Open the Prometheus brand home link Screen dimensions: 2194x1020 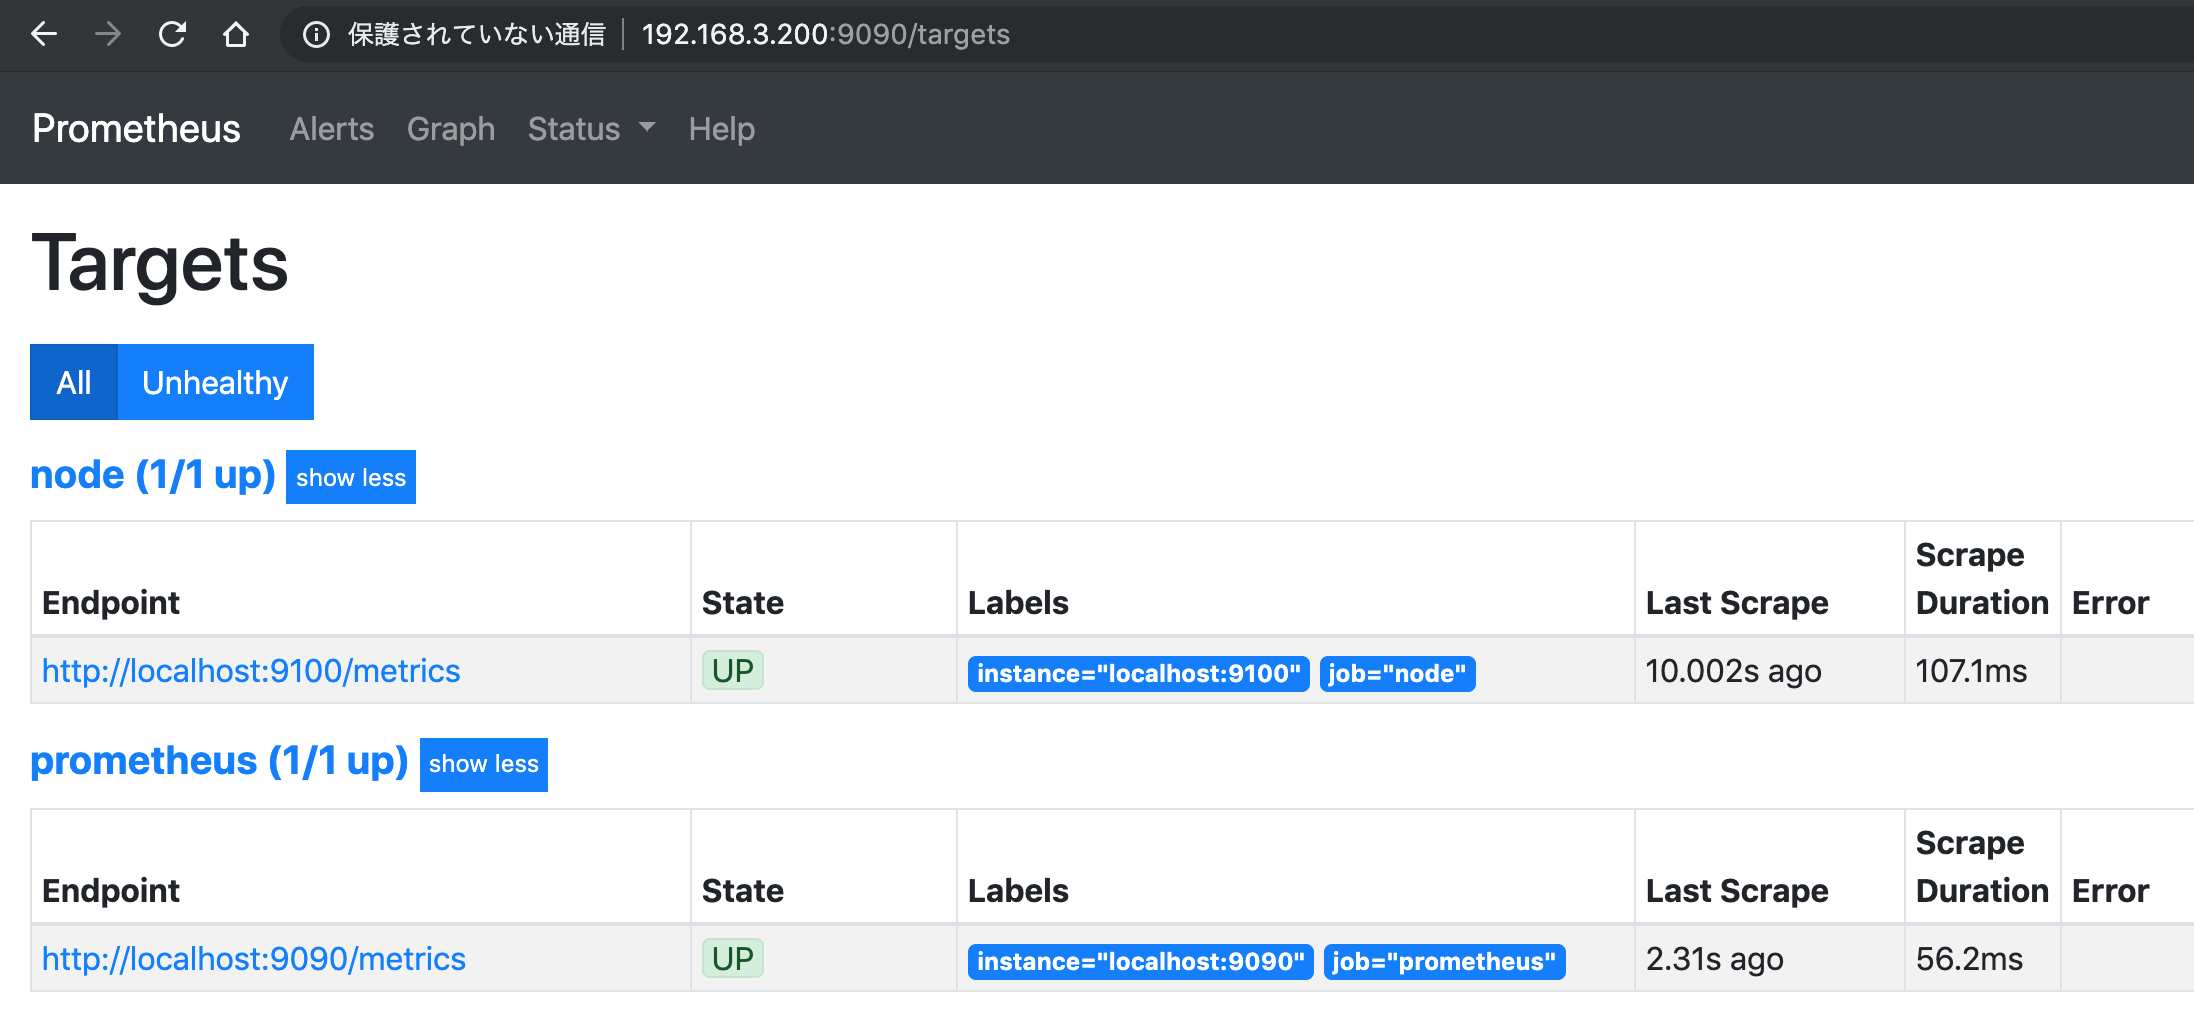136,129
